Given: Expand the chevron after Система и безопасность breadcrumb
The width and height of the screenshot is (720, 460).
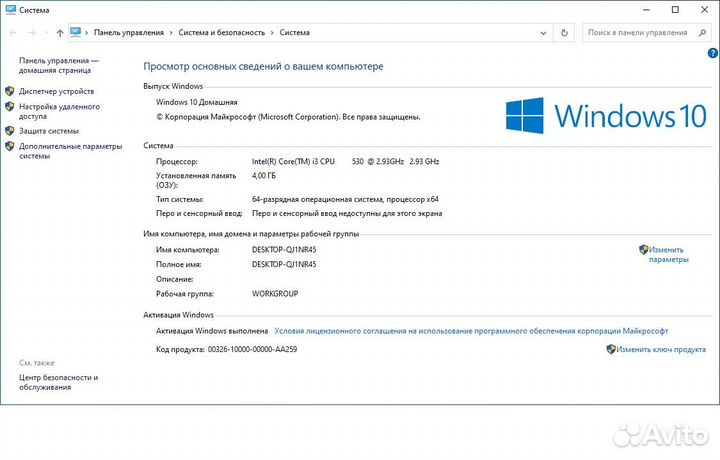Looking at the screenshot, I should (x=272, y=32).
